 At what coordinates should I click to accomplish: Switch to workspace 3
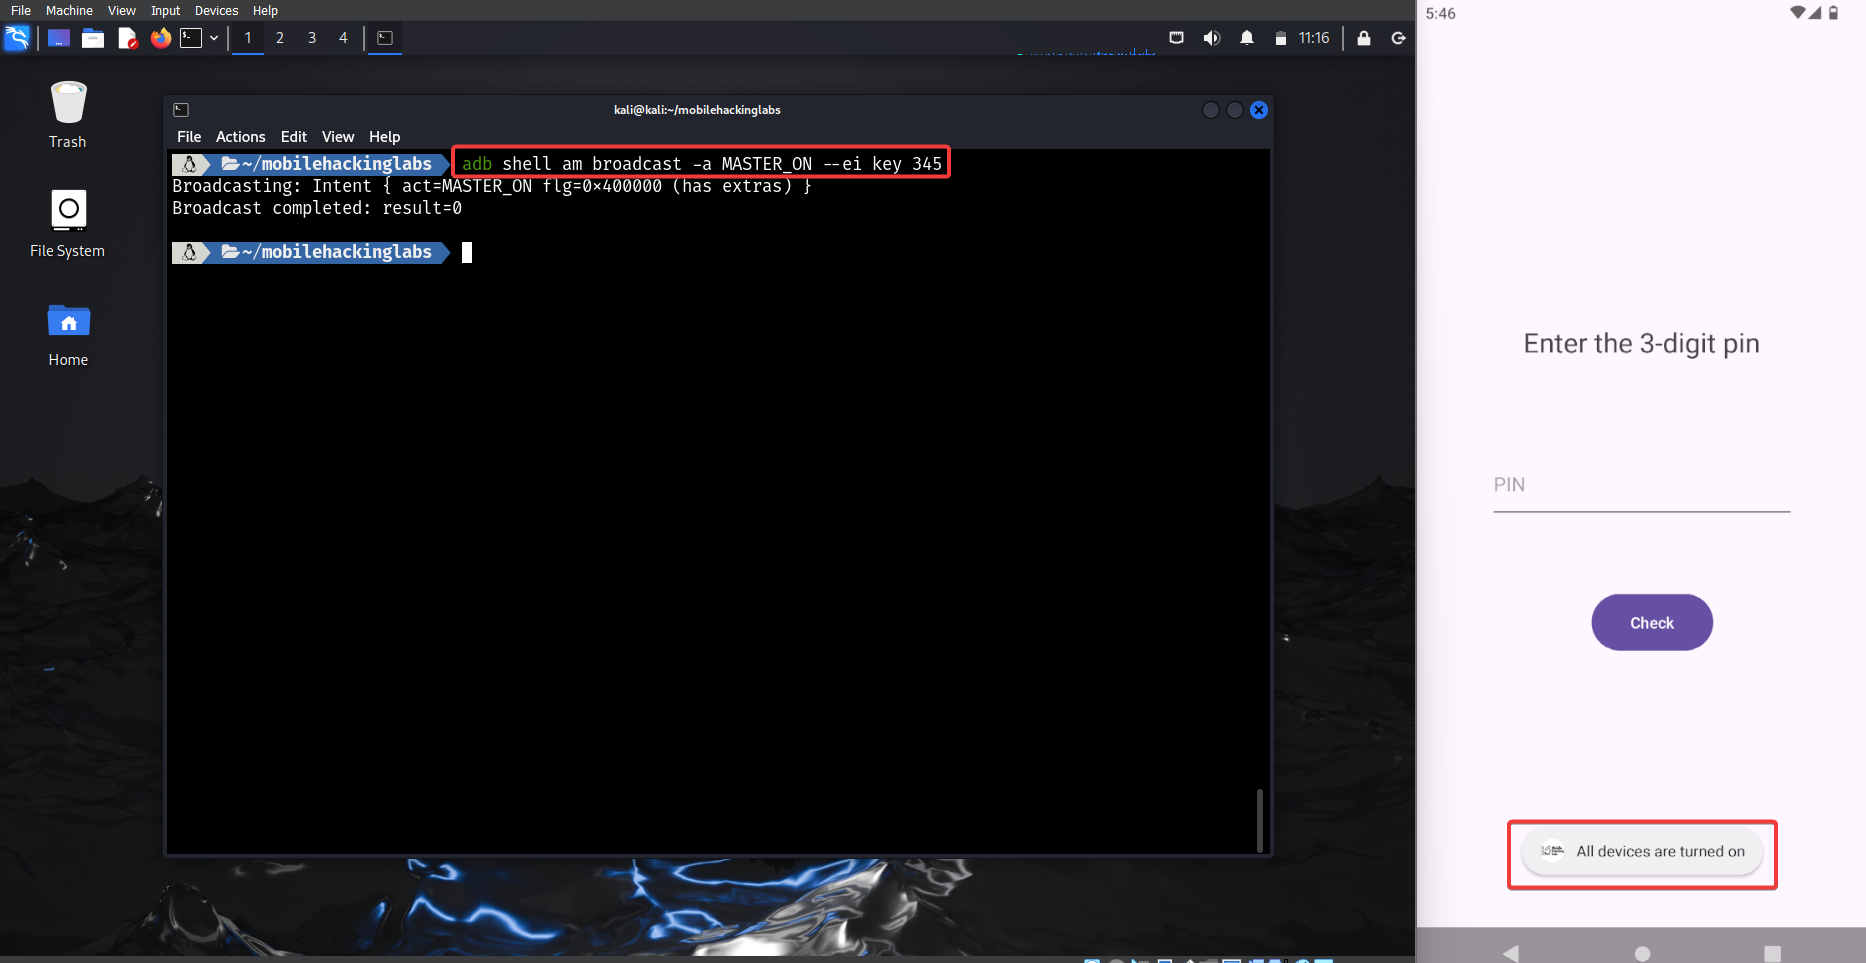click(x=312, y=38)
